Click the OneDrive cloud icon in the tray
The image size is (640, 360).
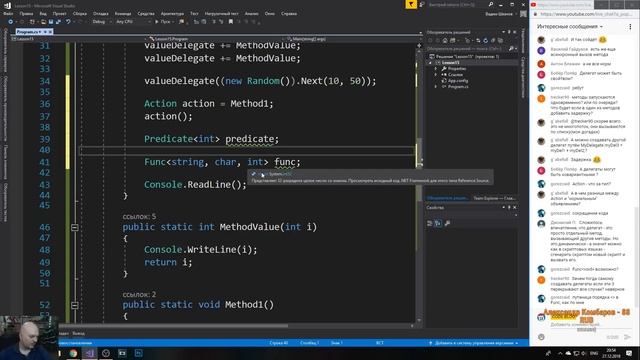point(568,353)
